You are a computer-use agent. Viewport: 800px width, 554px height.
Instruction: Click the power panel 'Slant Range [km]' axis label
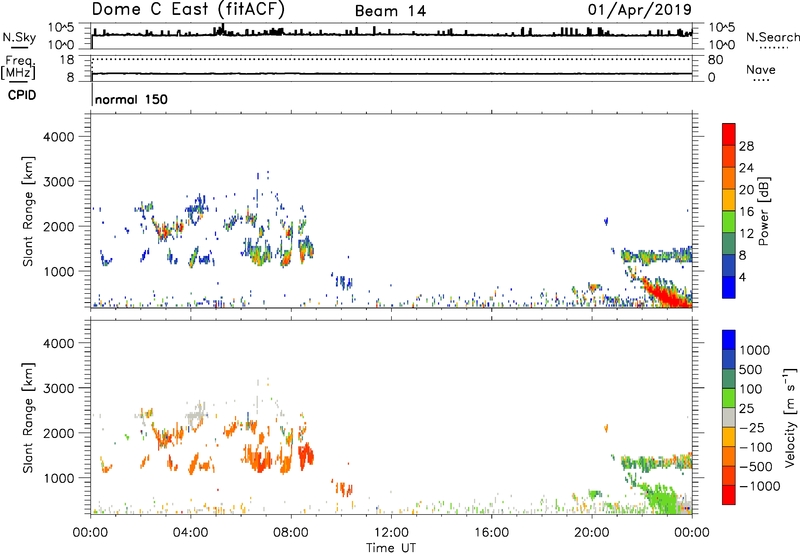(x=28, y=211)
